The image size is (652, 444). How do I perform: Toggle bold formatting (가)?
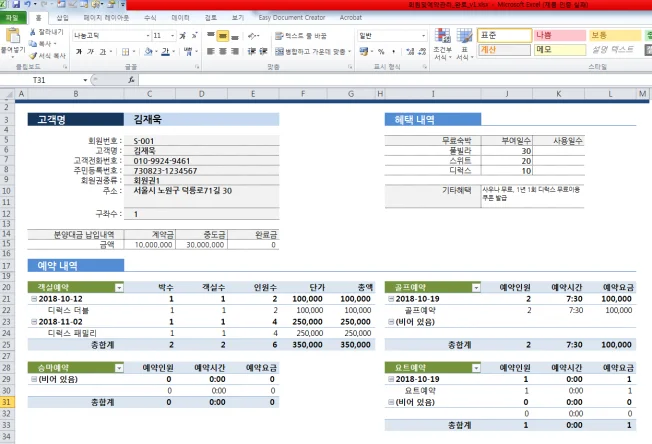(79, 52)
